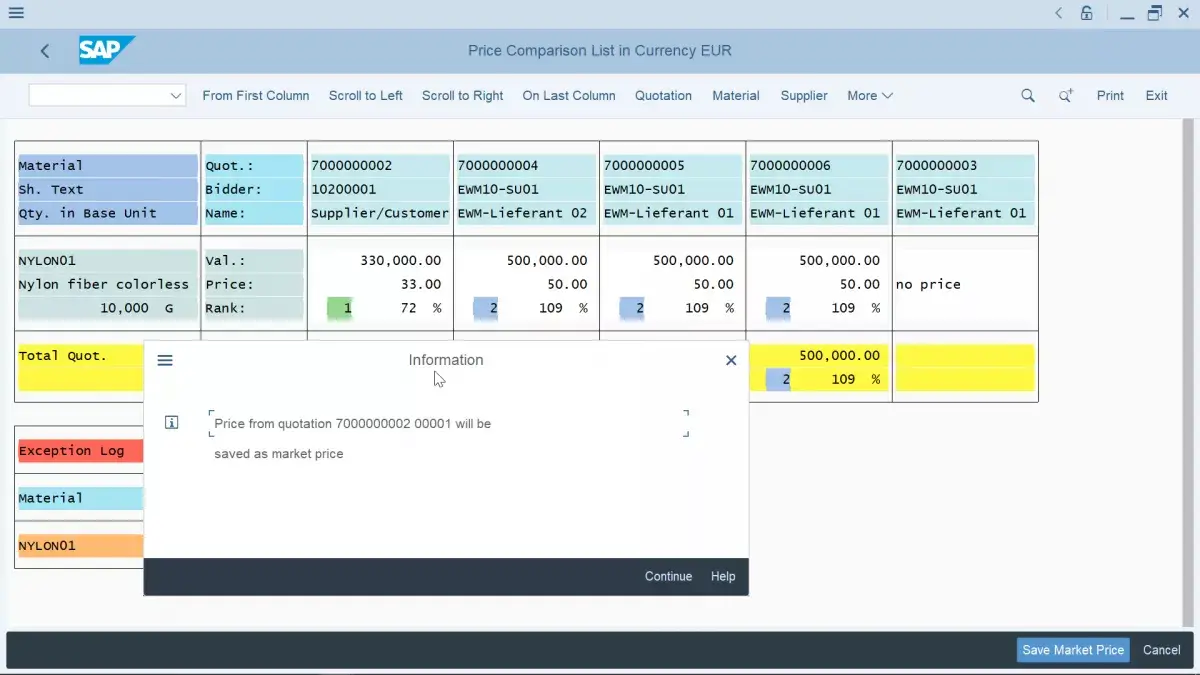Click EWM-Lieferant 02 name cell

(526, 213)
